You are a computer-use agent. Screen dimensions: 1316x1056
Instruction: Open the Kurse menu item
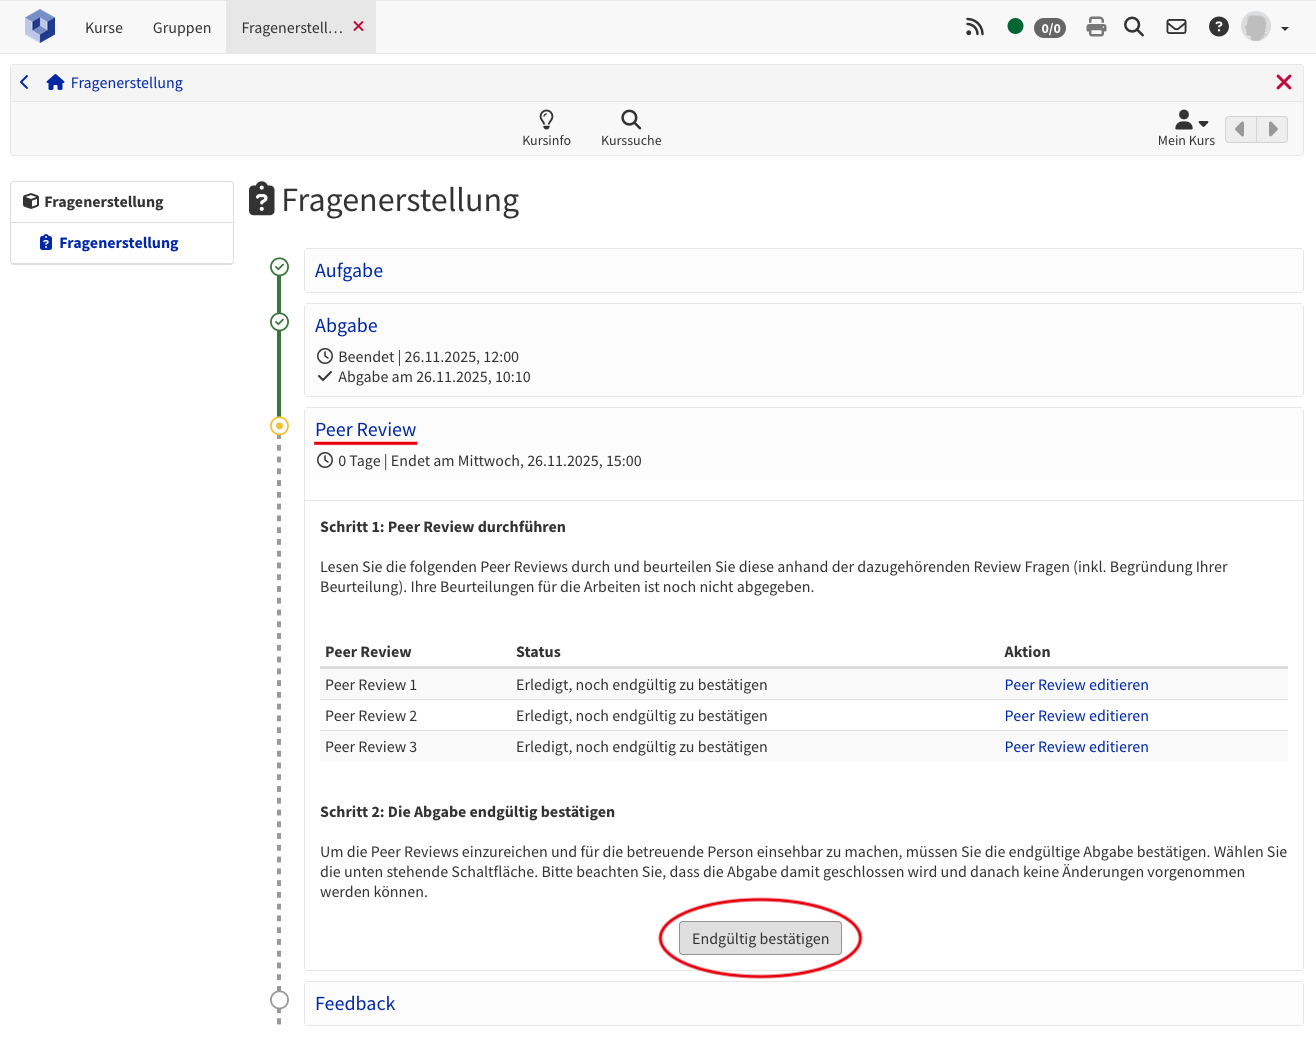104,28
